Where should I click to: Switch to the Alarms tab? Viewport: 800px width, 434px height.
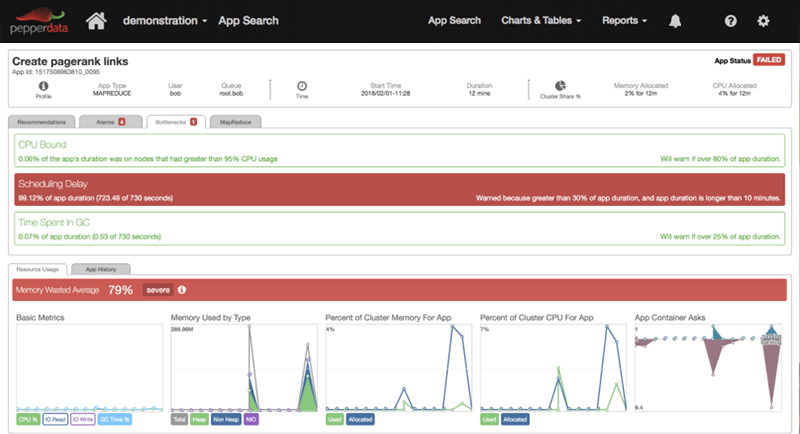pos(111,122)
